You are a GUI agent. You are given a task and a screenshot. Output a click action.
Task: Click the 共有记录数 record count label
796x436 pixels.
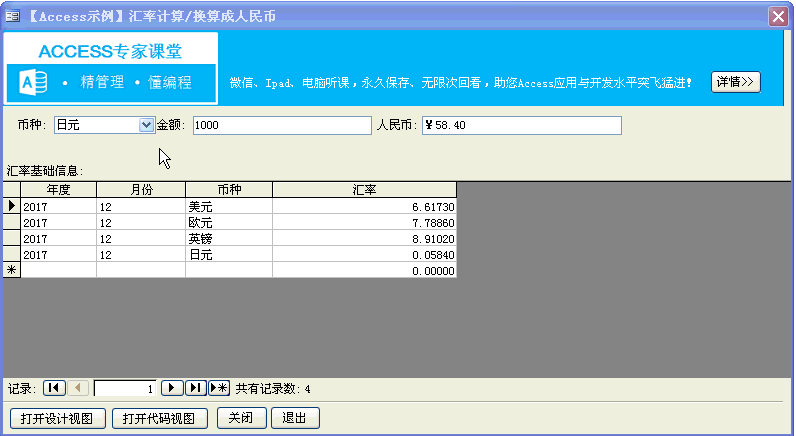coord(273,389)
